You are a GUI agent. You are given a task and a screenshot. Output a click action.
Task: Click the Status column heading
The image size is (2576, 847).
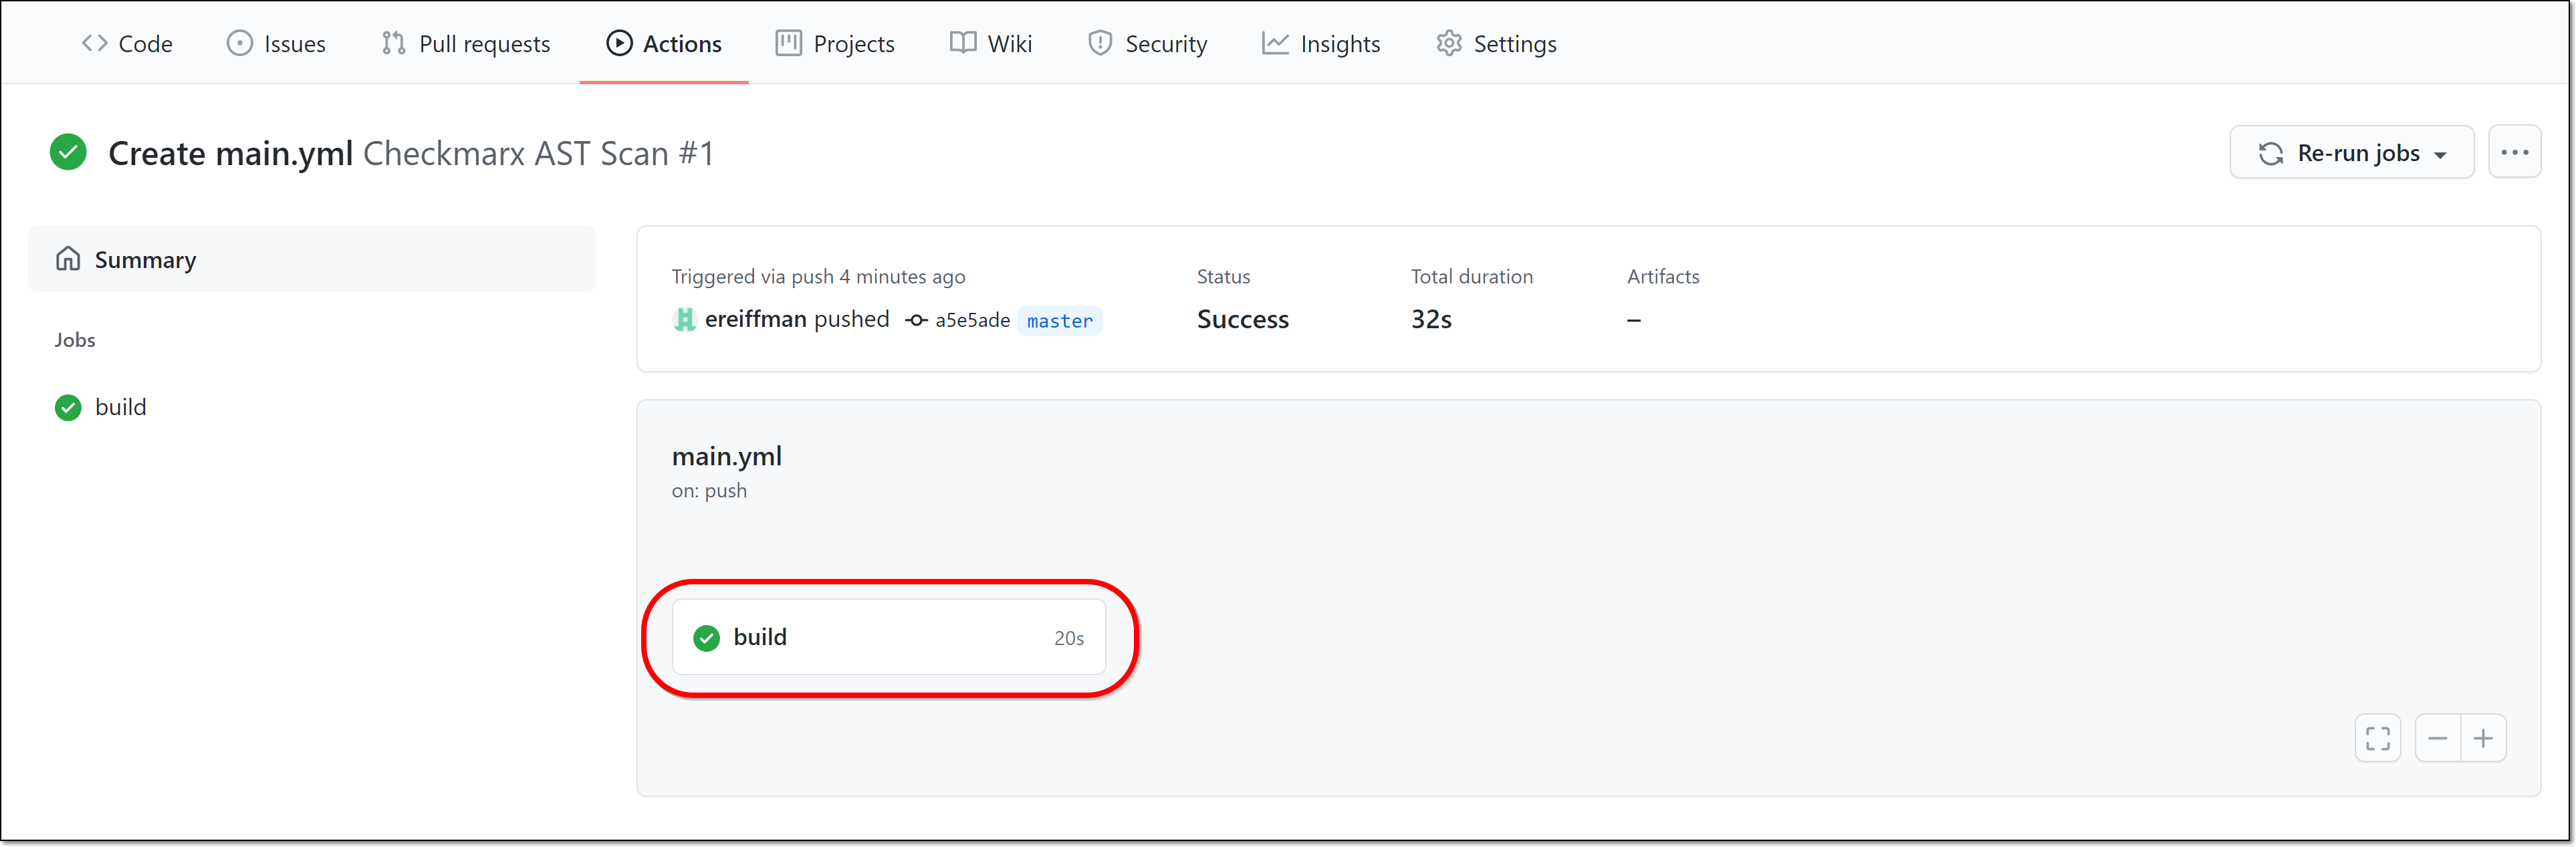pos(1224,276)
